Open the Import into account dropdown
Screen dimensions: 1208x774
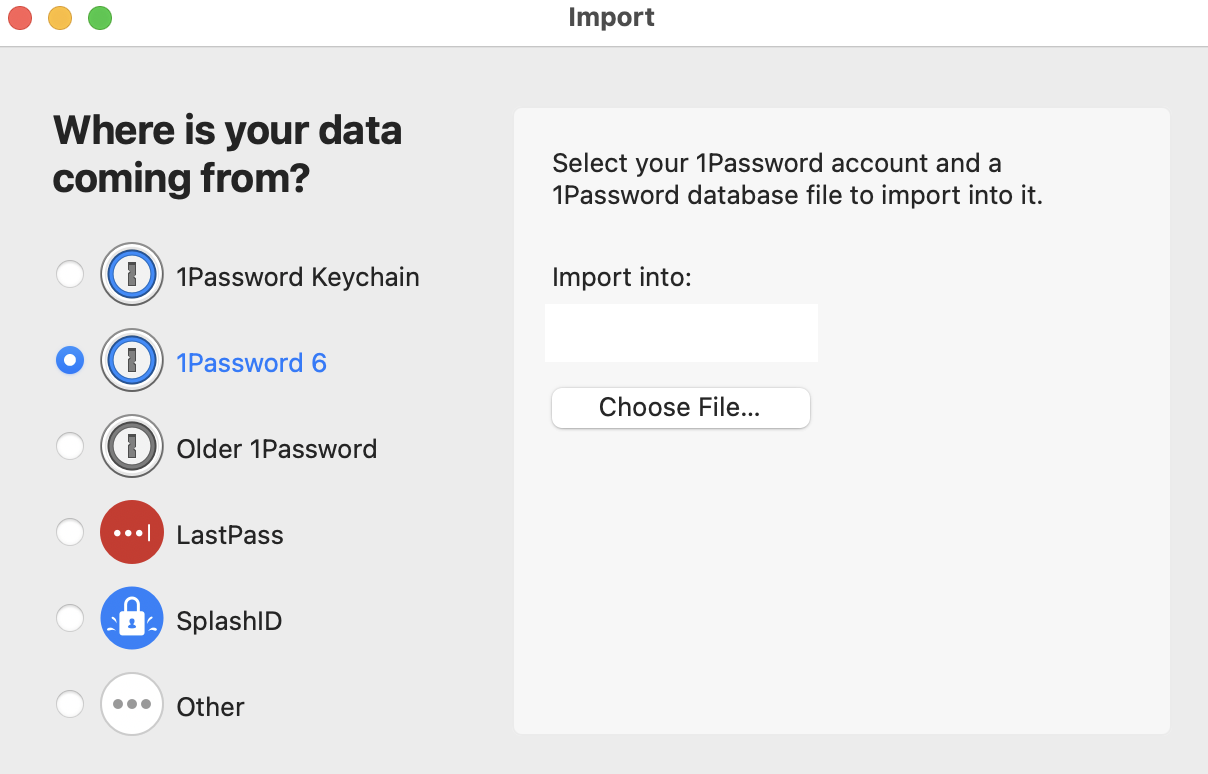(681, 333)
